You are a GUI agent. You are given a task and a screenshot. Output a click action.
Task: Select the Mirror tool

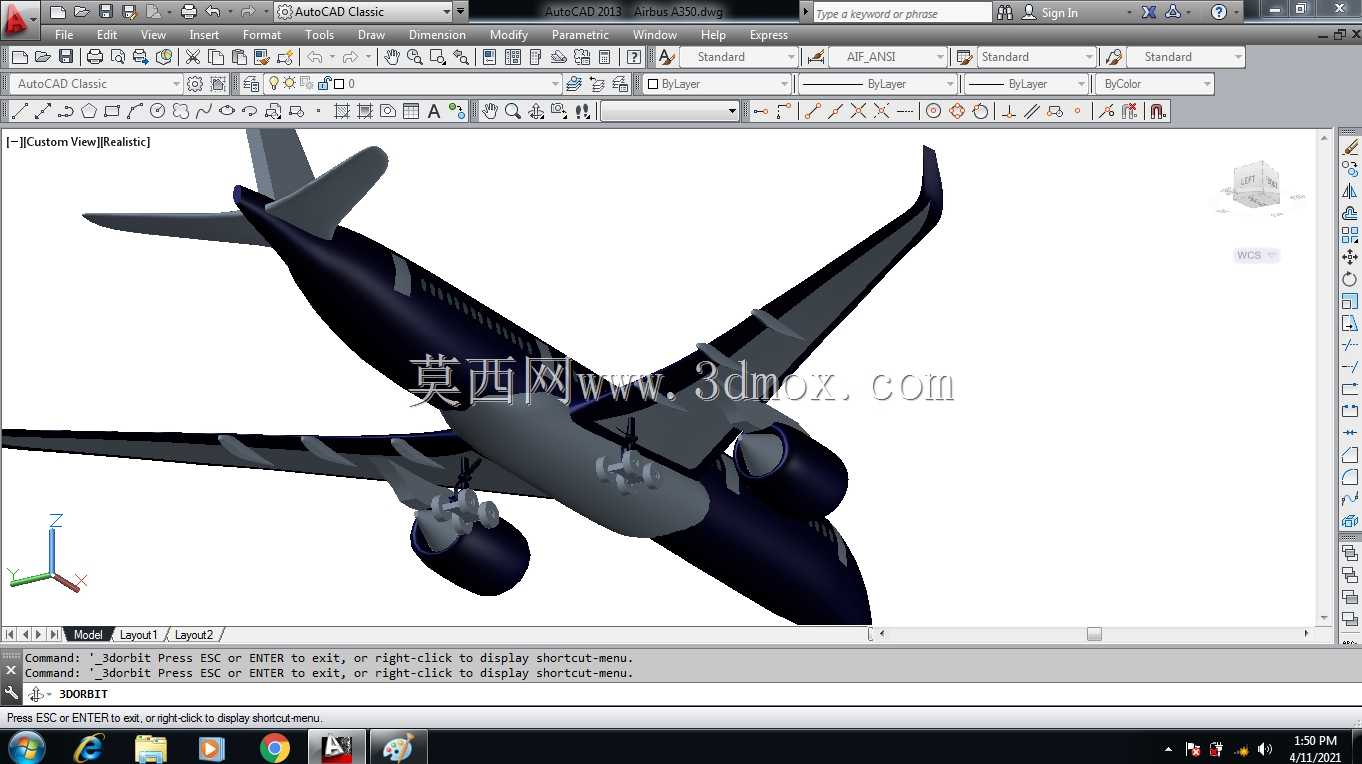(x=1350, y=191)
